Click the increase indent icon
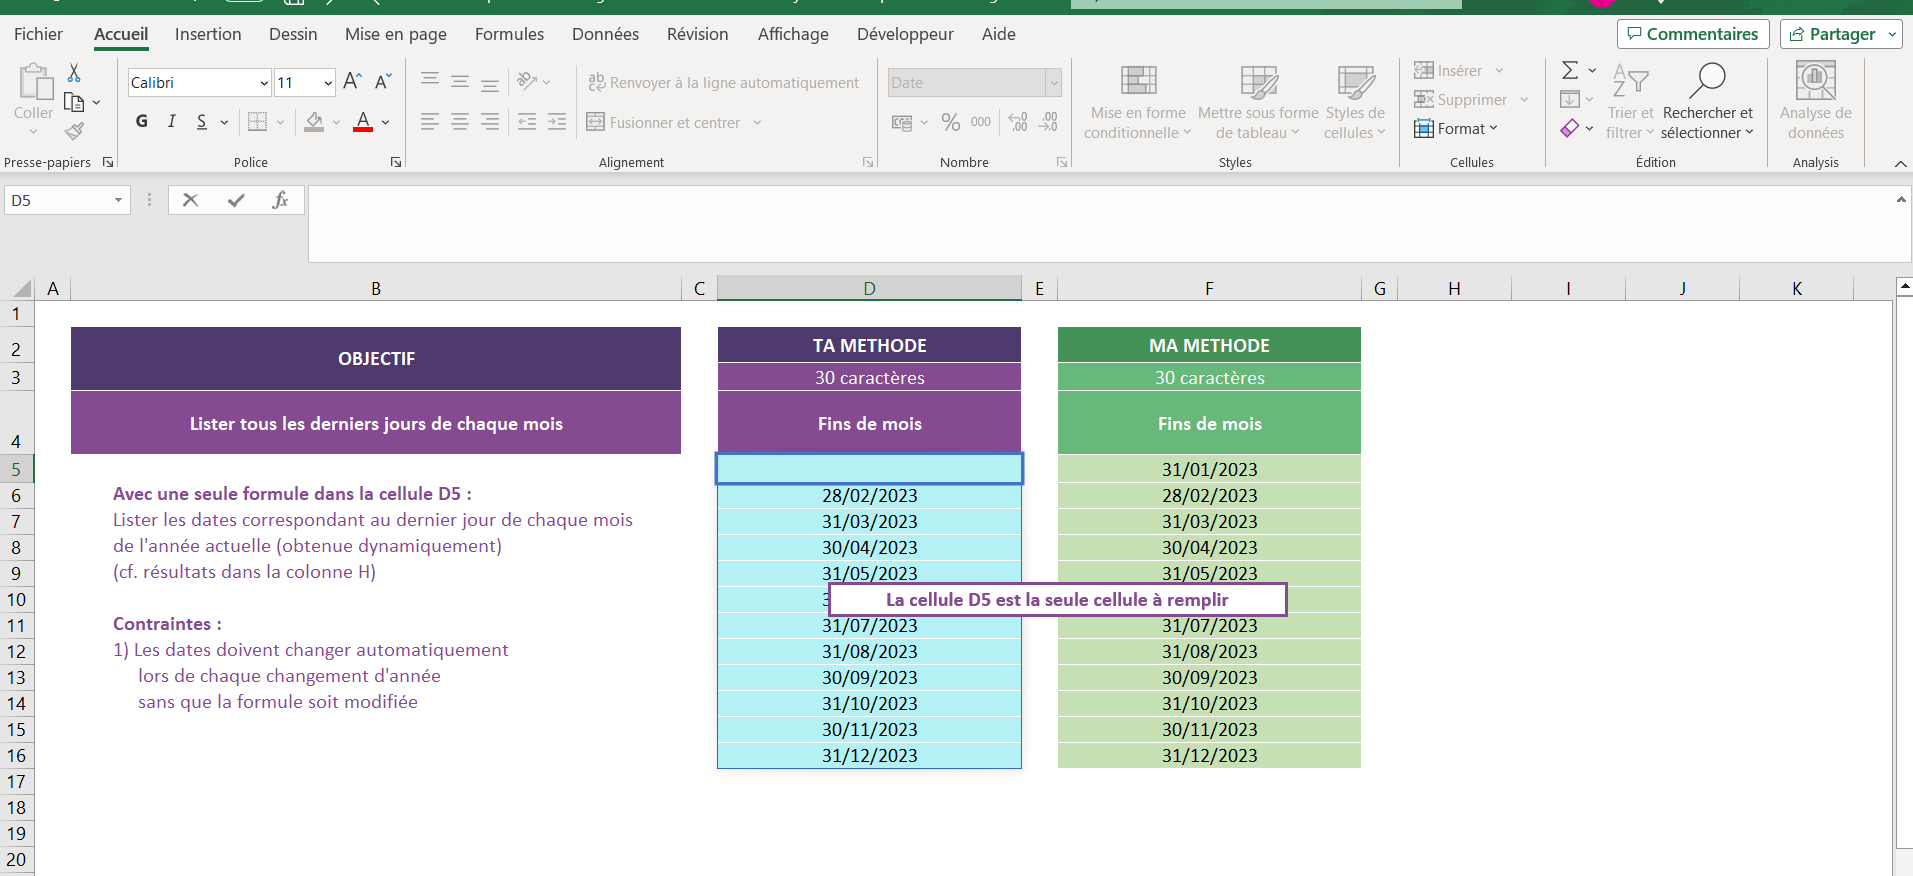The height and width of the screenshot is (876, 1913). click(557, 122)
